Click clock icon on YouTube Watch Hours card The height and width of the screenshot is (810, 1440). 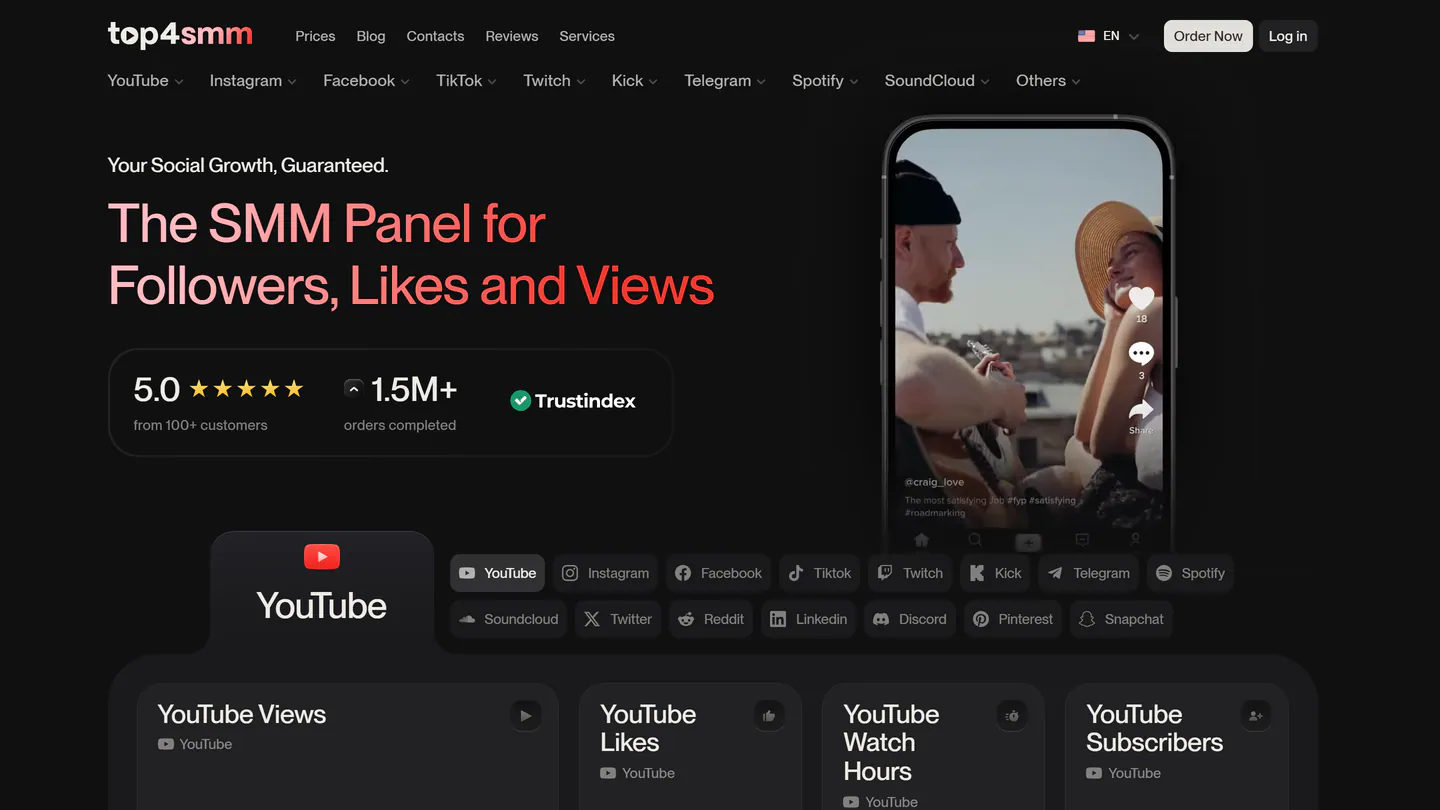point(1012,715)
